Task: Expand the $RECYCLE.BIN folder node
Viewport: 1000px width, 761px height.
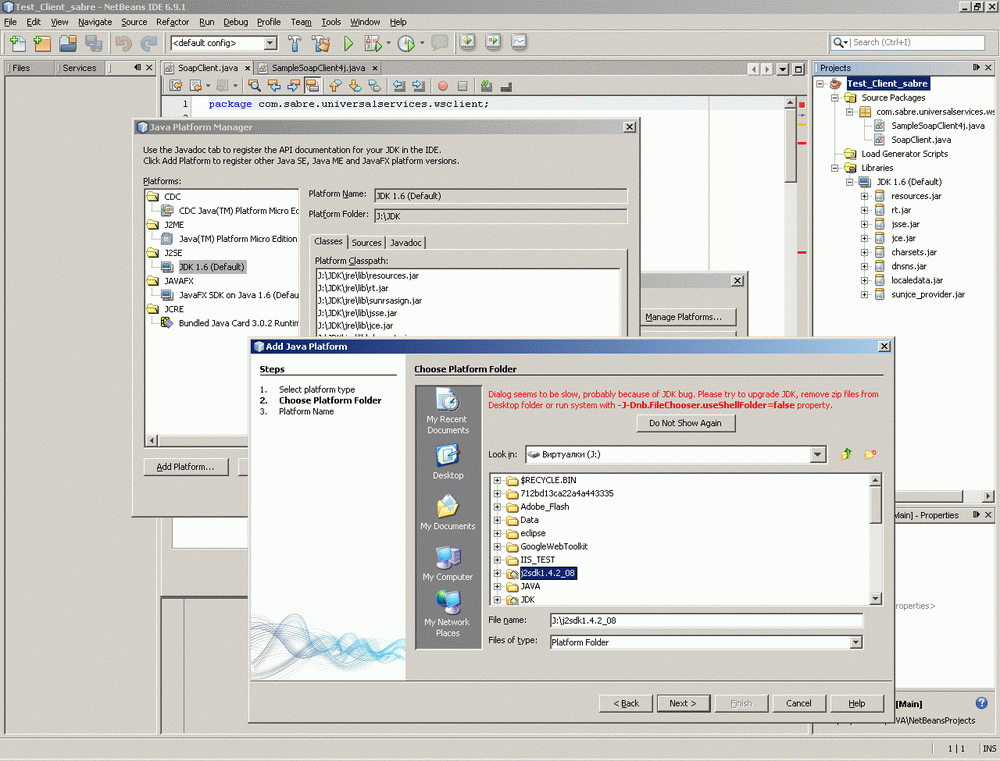Action: [497, 480]
